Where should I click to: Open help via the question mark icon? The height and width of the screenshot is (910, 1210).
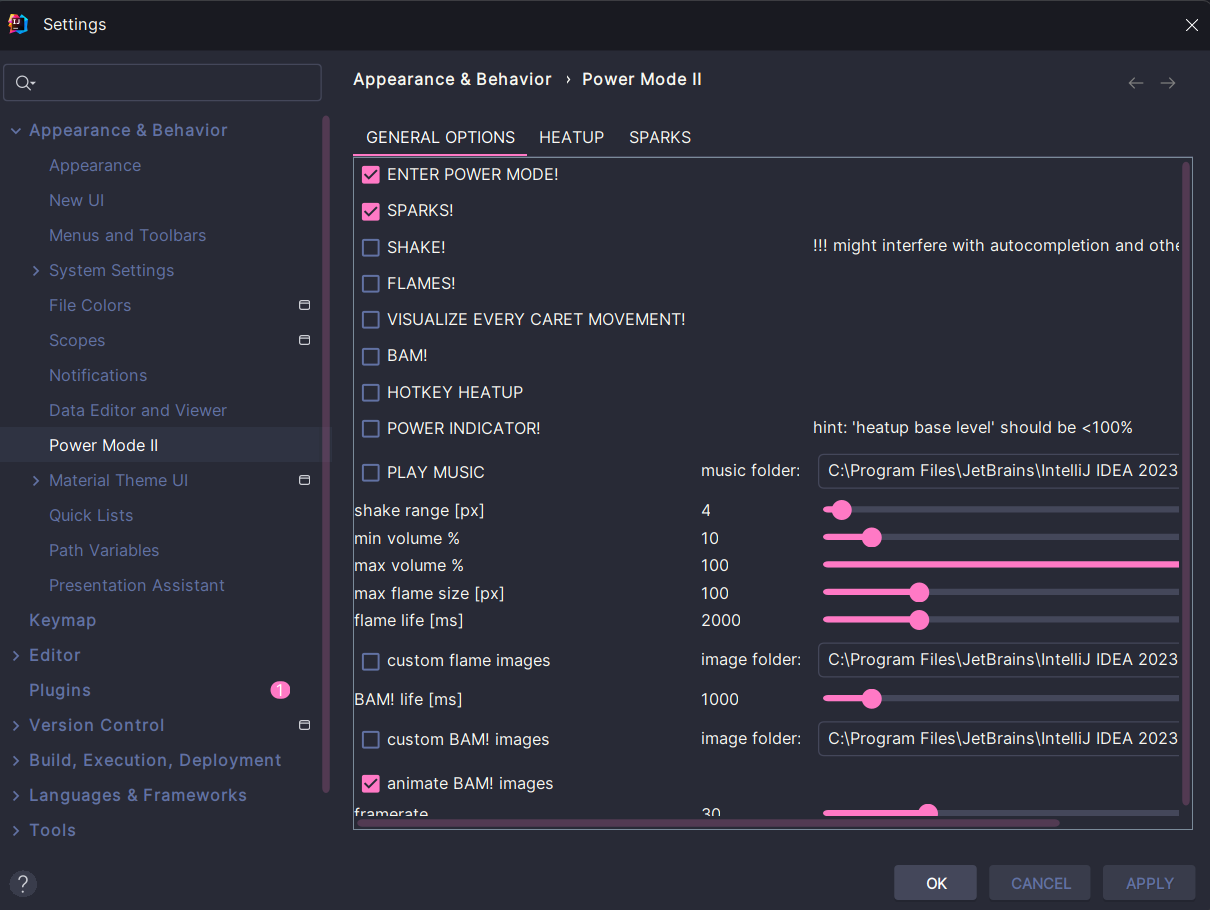(23, 883)
